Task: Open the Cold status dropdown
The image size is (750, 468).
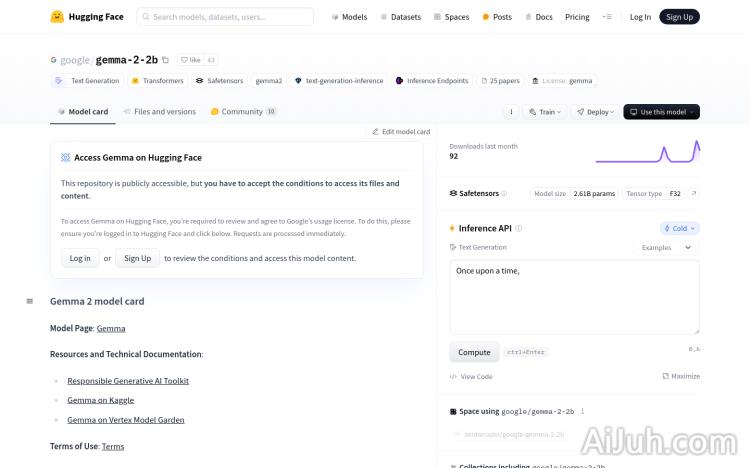Action: [x=680, y=228]
